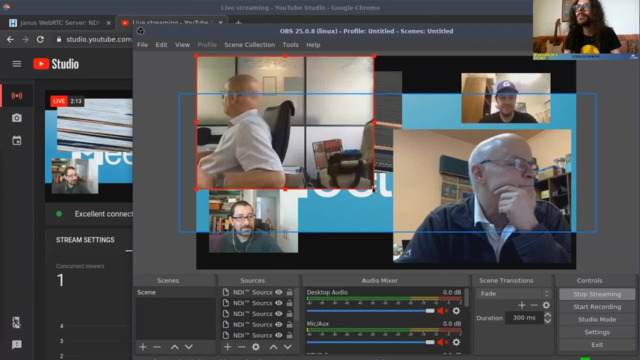Image resolution: width=640 pixels, height=360 pixels.
Task: Toggle the lock on the second NDI Source
Action: point(289,303)
